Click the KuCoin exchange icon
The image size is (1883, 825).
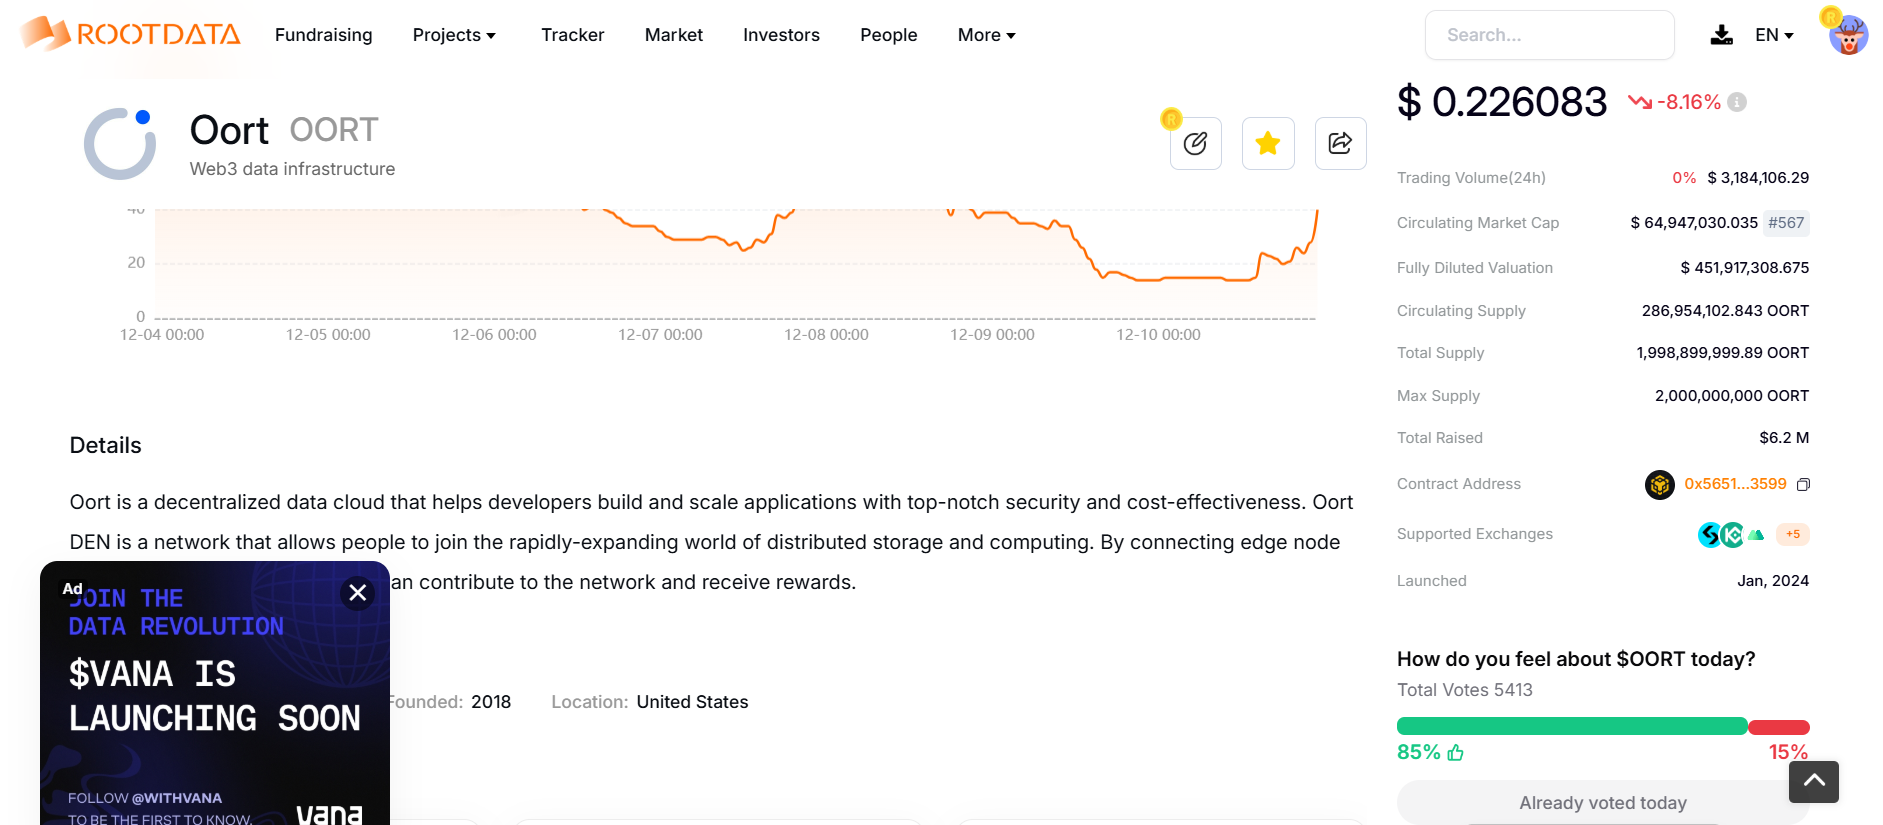click(1732, 535)
